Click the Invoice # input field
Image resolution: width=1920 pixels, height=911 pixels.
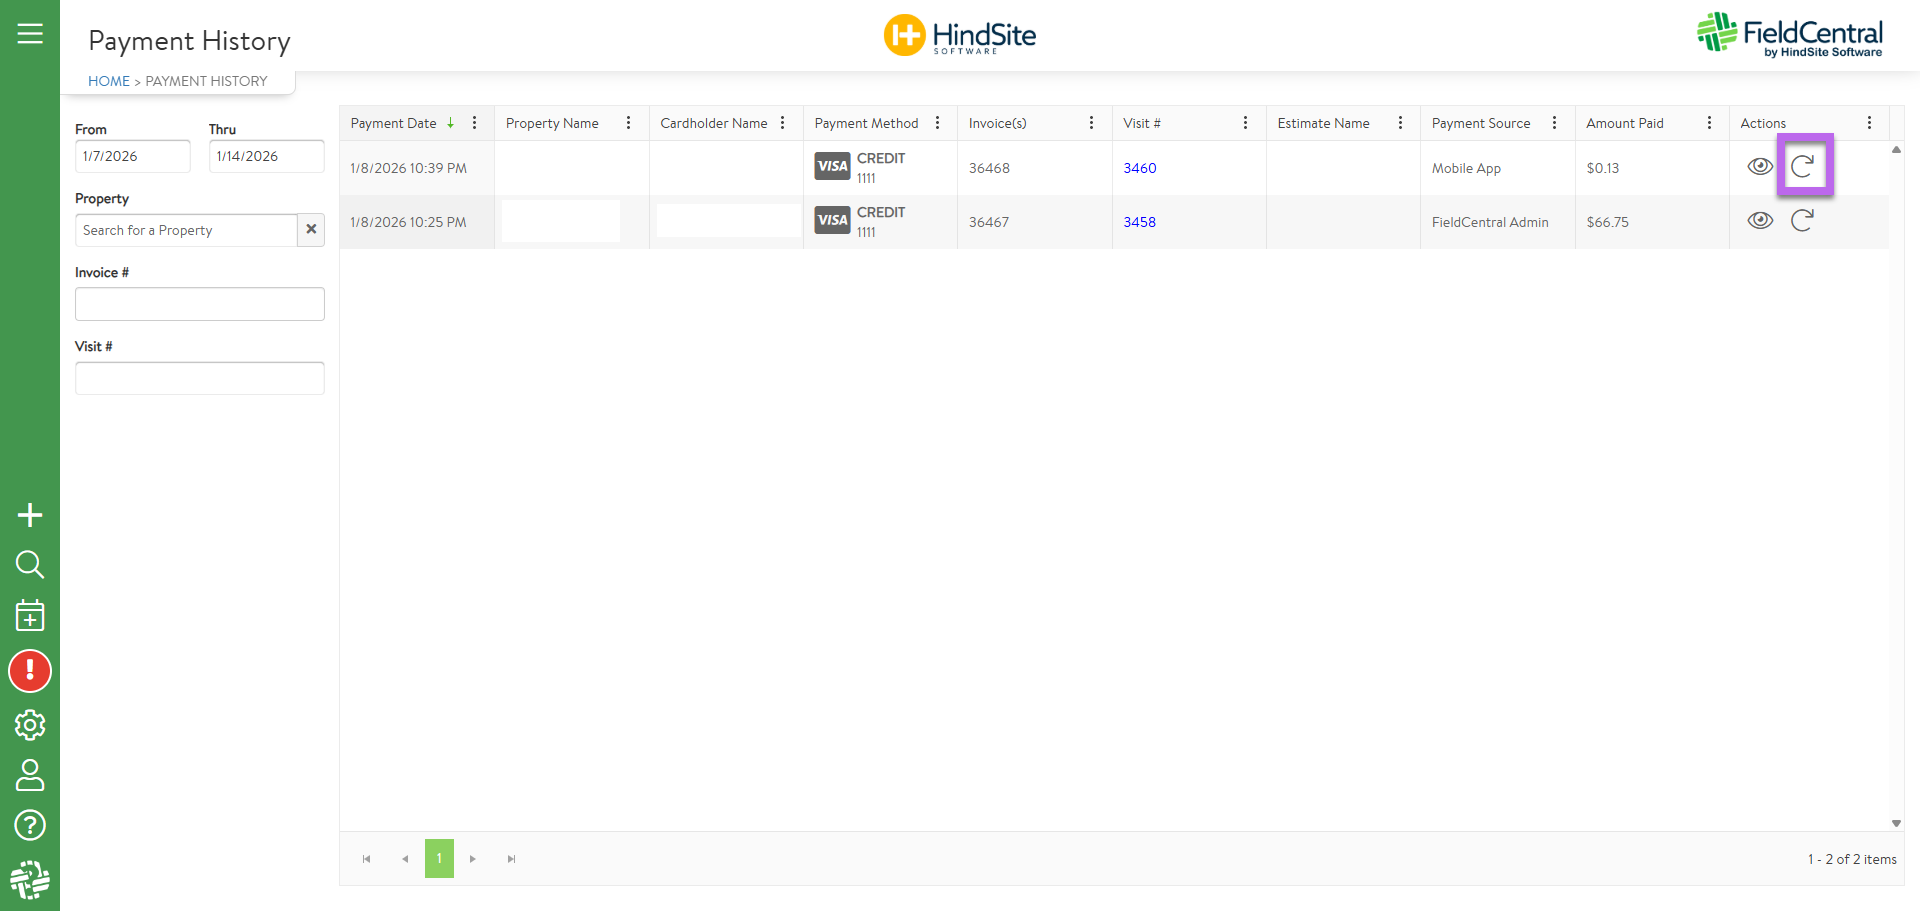pos(200,304)
